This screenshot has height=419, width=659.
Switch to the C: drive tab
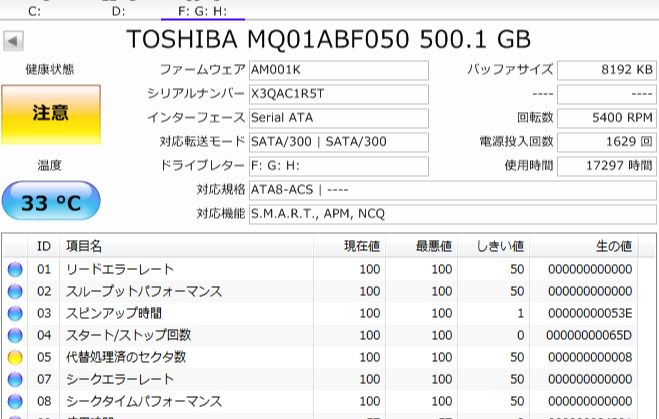coord(35,11)
